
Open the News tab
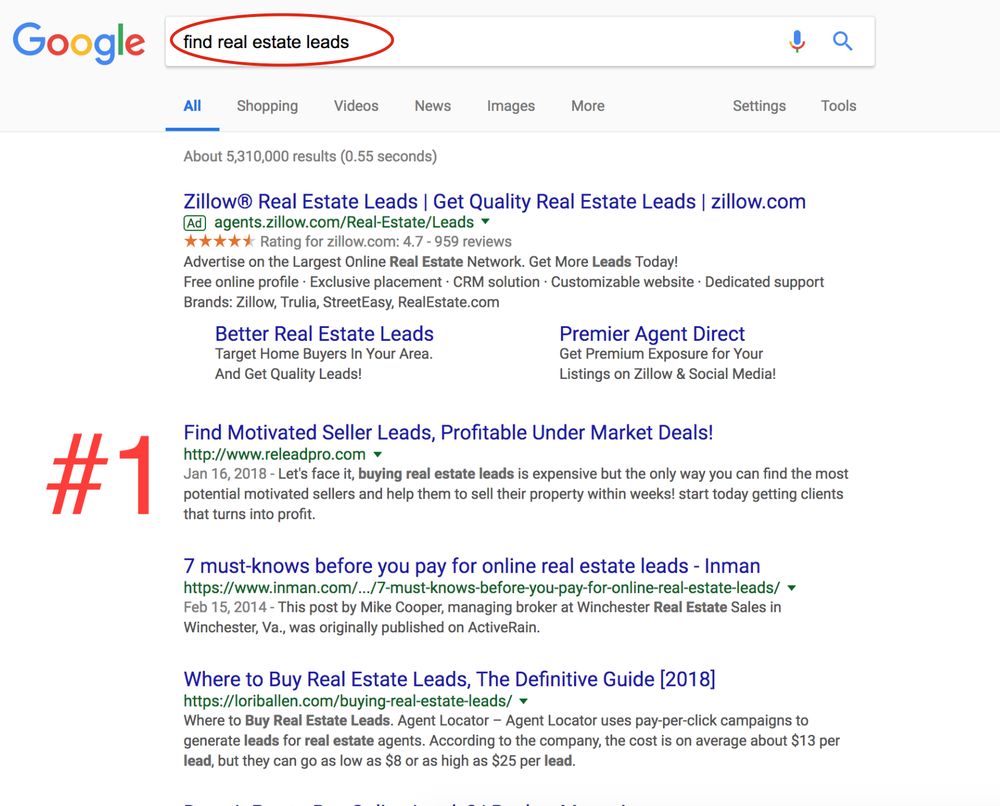(x=432, y=106)
